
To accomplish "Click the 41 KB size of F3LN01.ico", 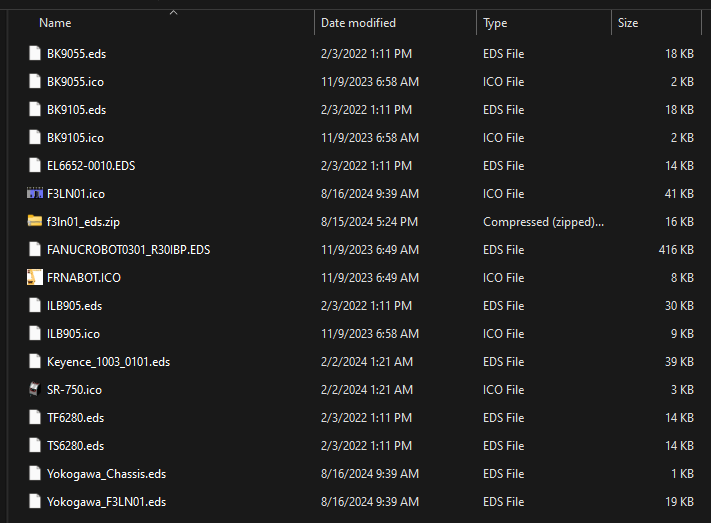I will click(679, 194).
